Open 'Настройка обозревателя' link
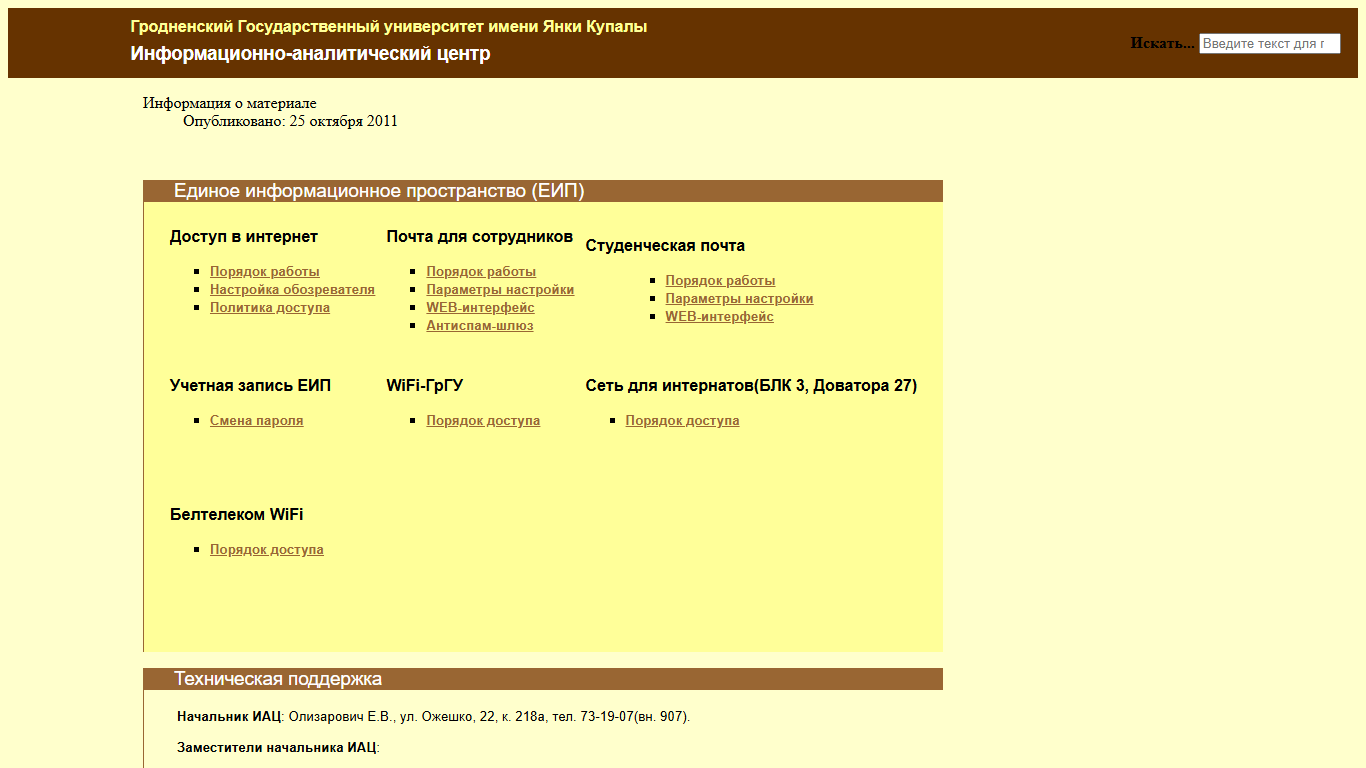The image size is (1366, 768). pyautogui.click(x=292, y=290)
